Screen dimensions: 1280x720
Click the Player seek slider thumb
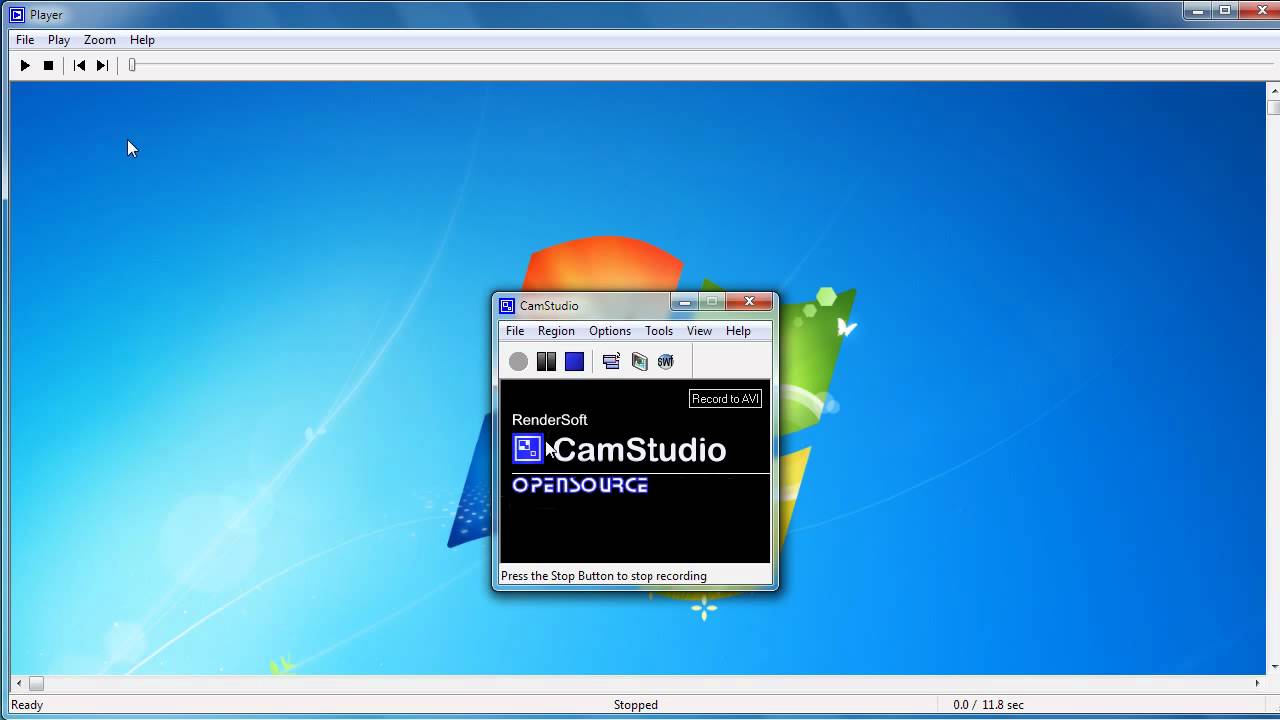132,66
